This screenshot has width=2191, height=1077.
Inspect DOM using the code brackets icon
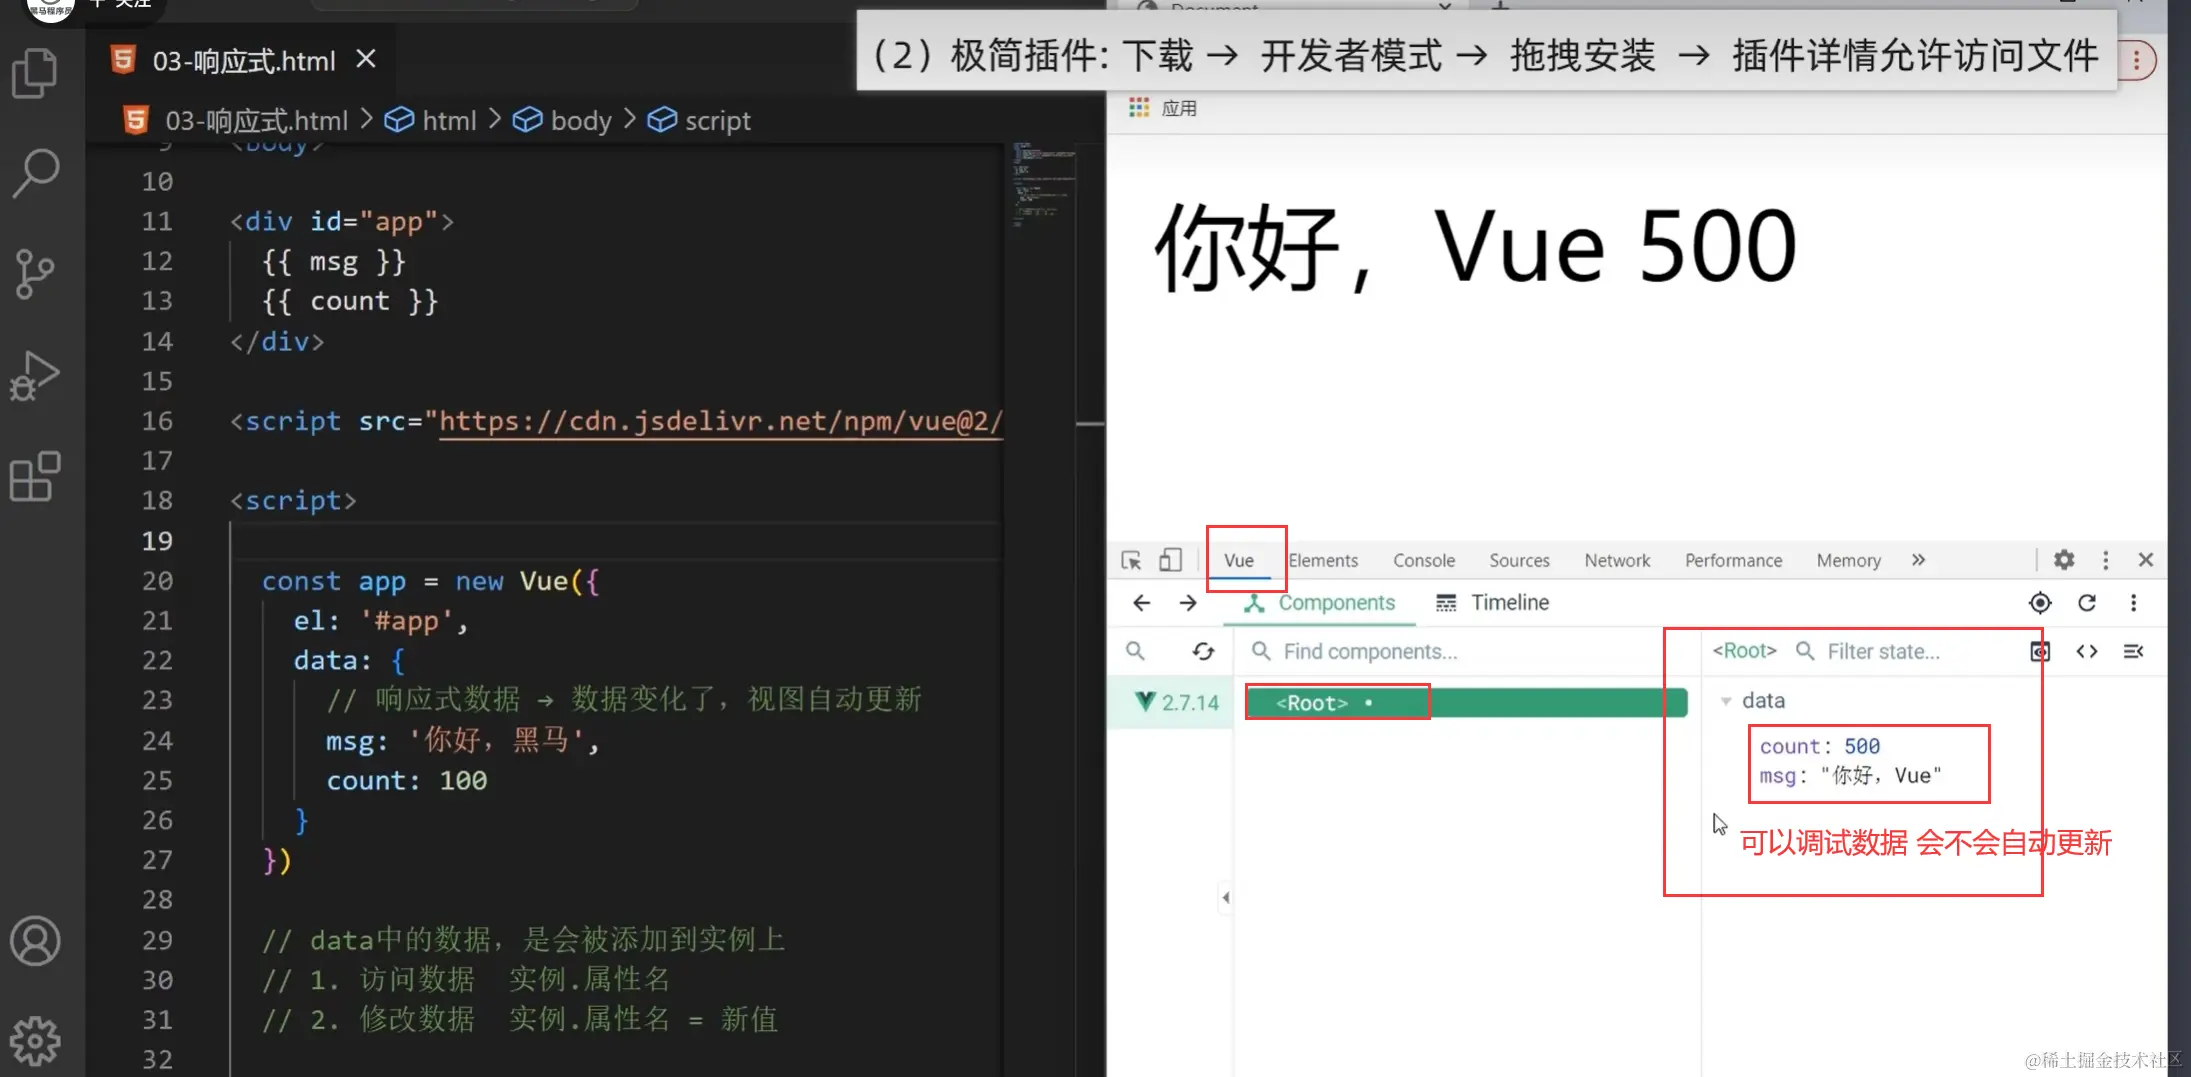click(2087, 651)
